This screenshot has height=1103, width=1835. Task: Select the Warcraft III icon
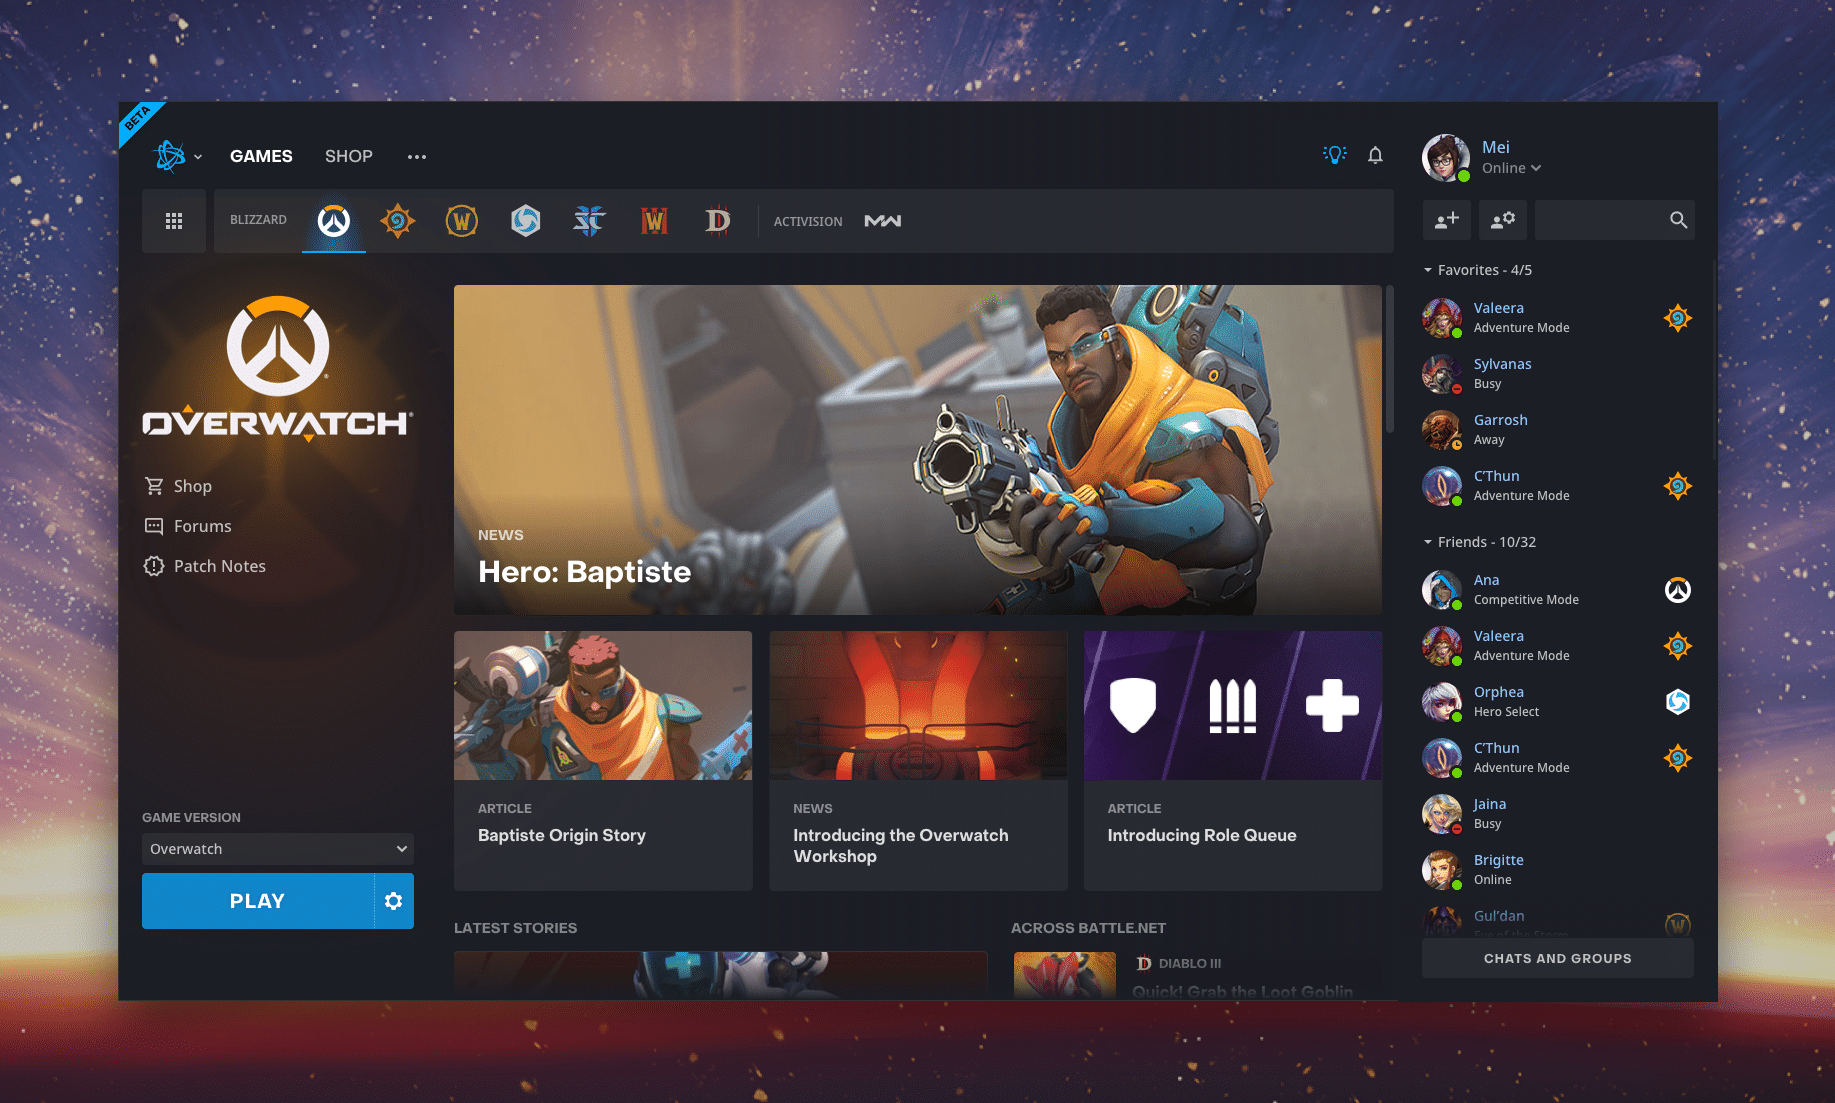(x=654, y=221)
